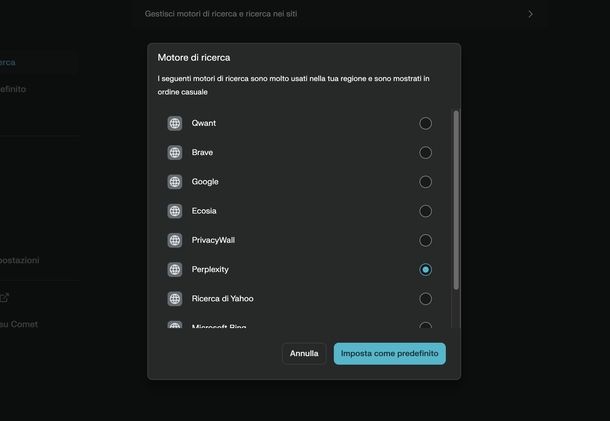Select the PrivacyWall radio button
This screenshot has width=610, height=421.
click(426, 240)
